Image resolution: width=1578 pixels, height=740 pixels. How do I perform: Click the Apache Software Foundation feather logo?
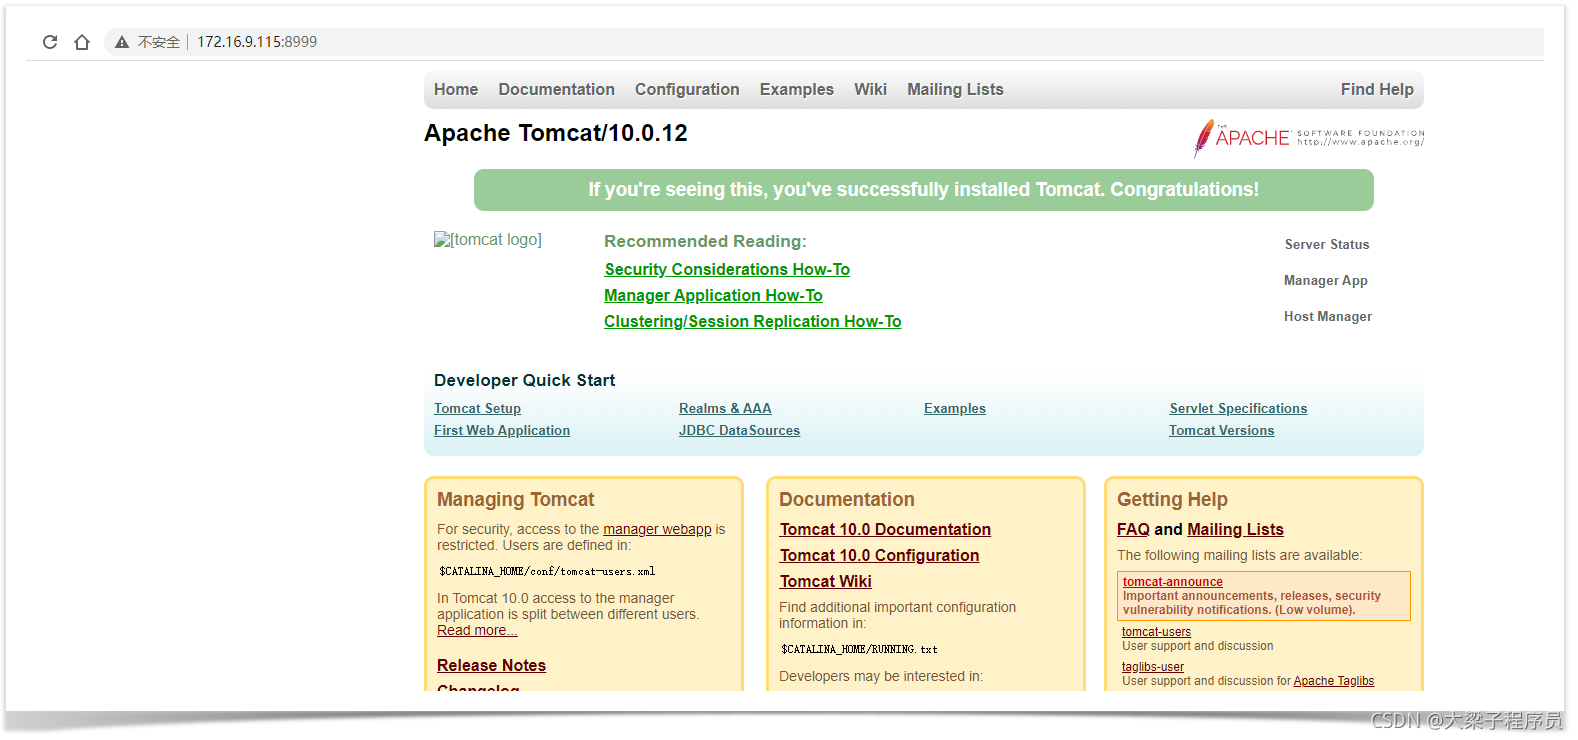pyautogui.click(x=1309, y=138)
